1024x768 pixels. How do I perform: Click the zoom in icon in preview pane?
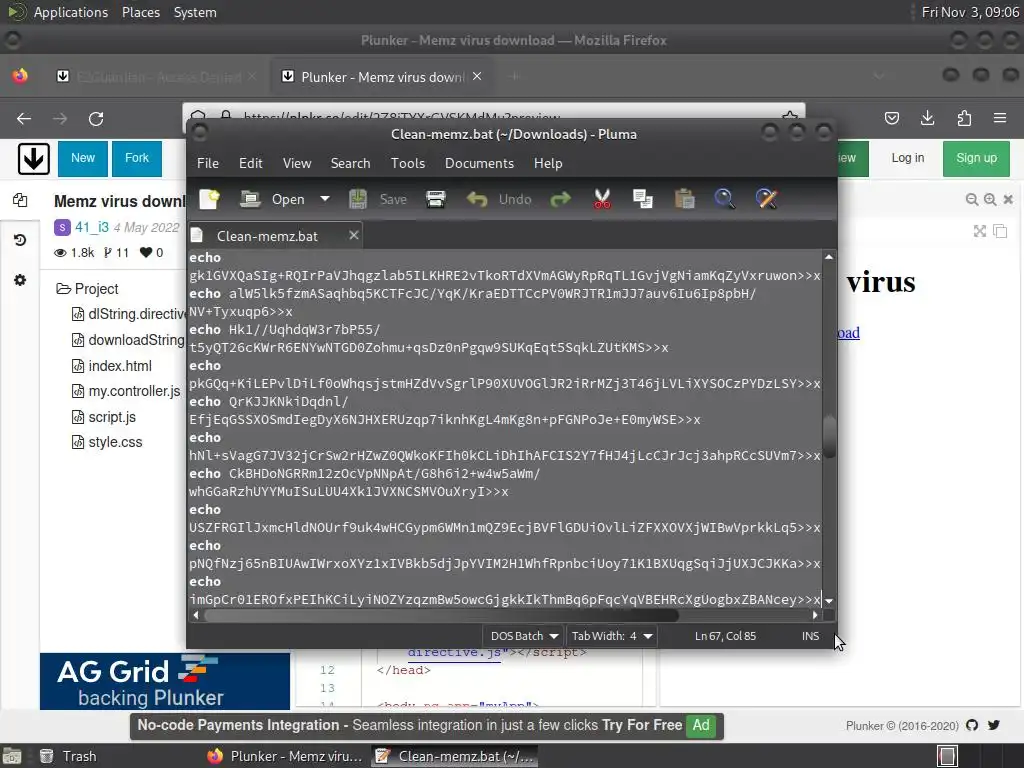[x=990, y=200]
